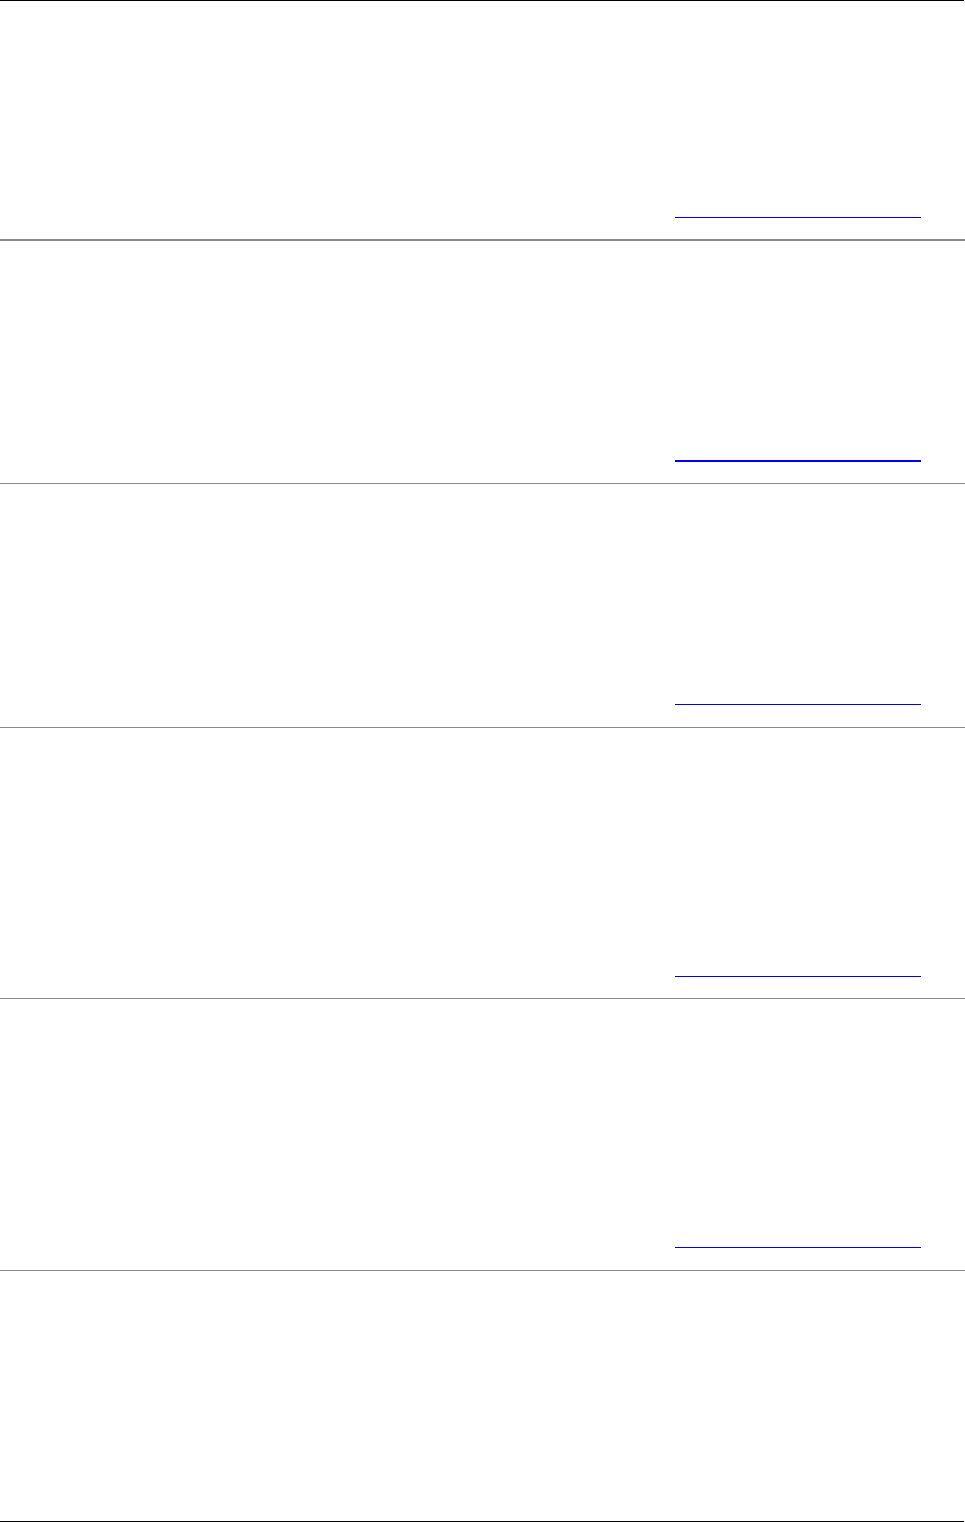The image size is (965, 1522).
Task: Select the fourth blue underlined link
Action: (x=797, y=975)
